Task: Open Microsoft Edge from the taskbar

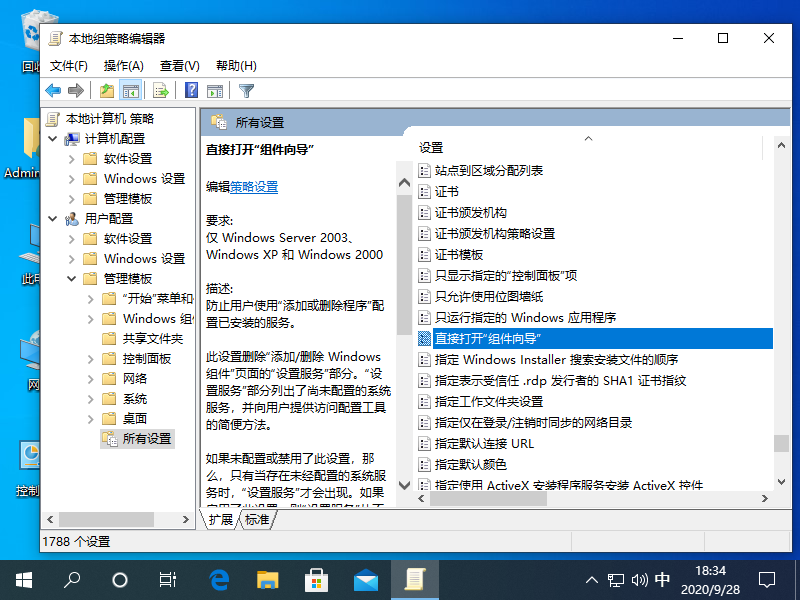Action: click(218, 578)
